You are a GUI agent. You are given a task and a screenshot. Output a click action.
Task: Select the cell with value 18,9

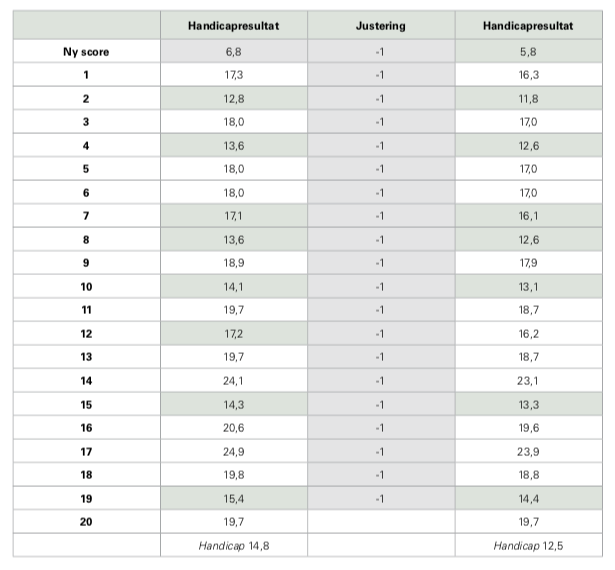click(233, 263)
